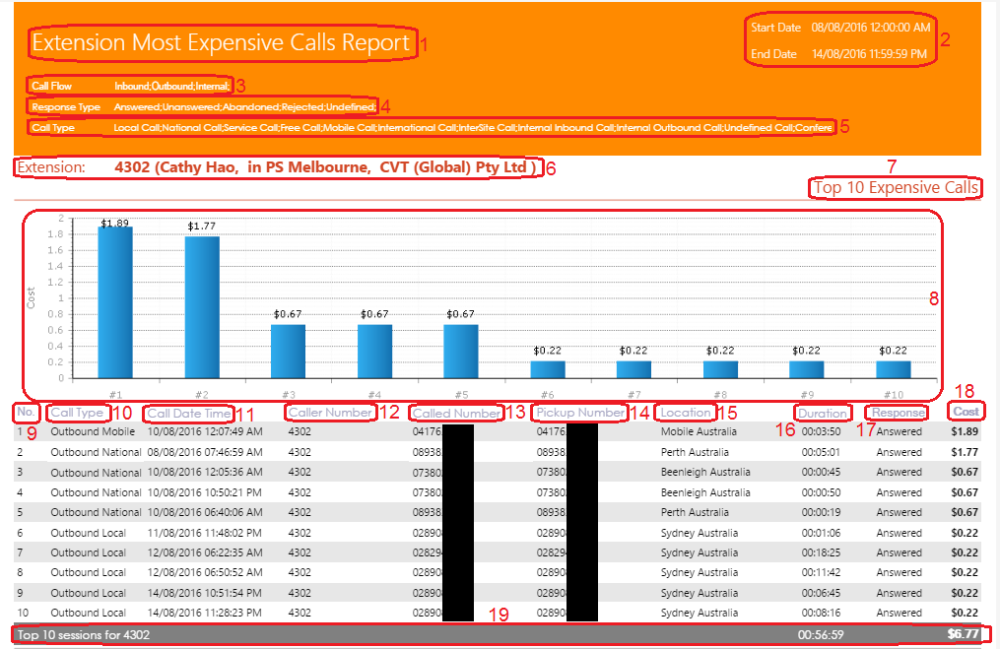Image resolution: width=1000 pixels, height=649 pixels.
Task: Click the $1.77 cost cell in row 2
Action: [x=964, y=452]
